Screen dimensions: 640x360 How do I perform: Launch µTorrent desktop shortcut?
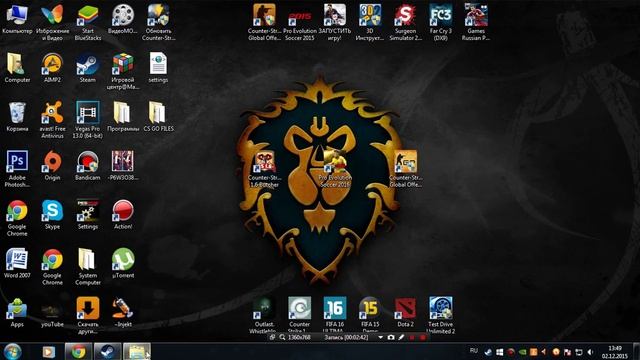pyautogui.click(x=123, y=264)
